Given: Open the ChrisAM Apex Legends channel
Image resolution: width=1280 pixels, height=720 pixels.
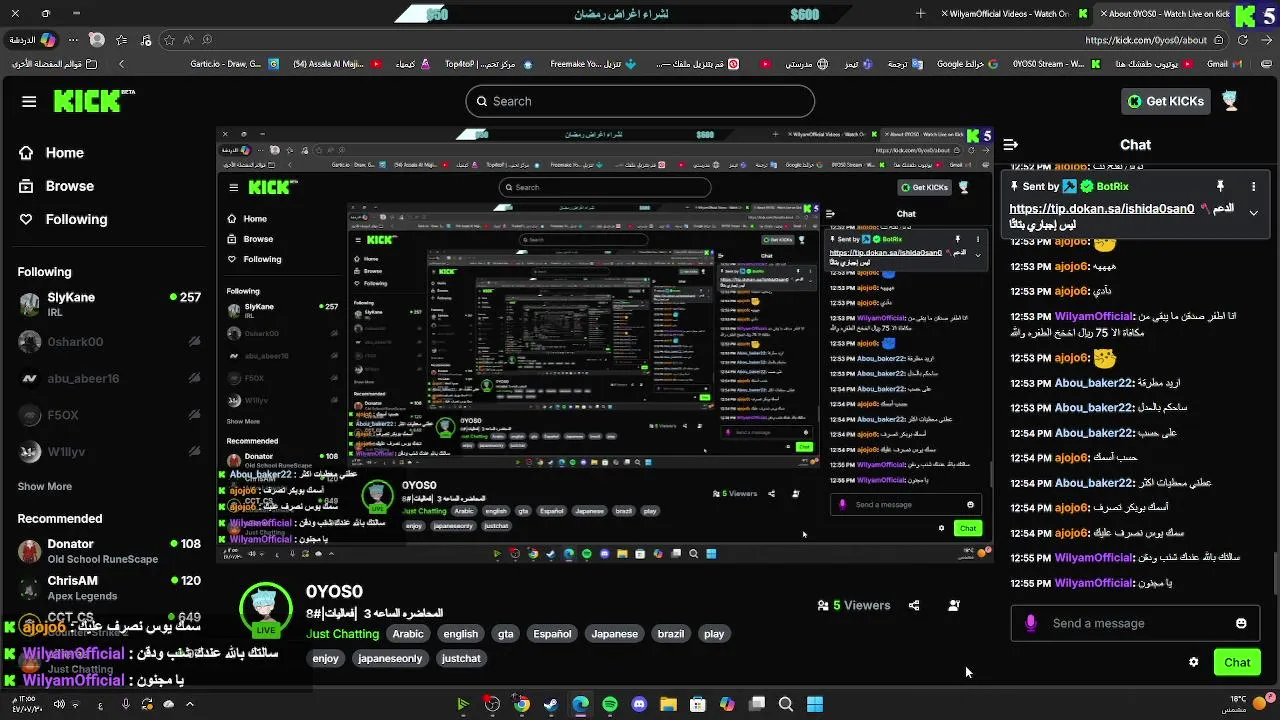Looking at the screenshot, I should pos(109,587).
